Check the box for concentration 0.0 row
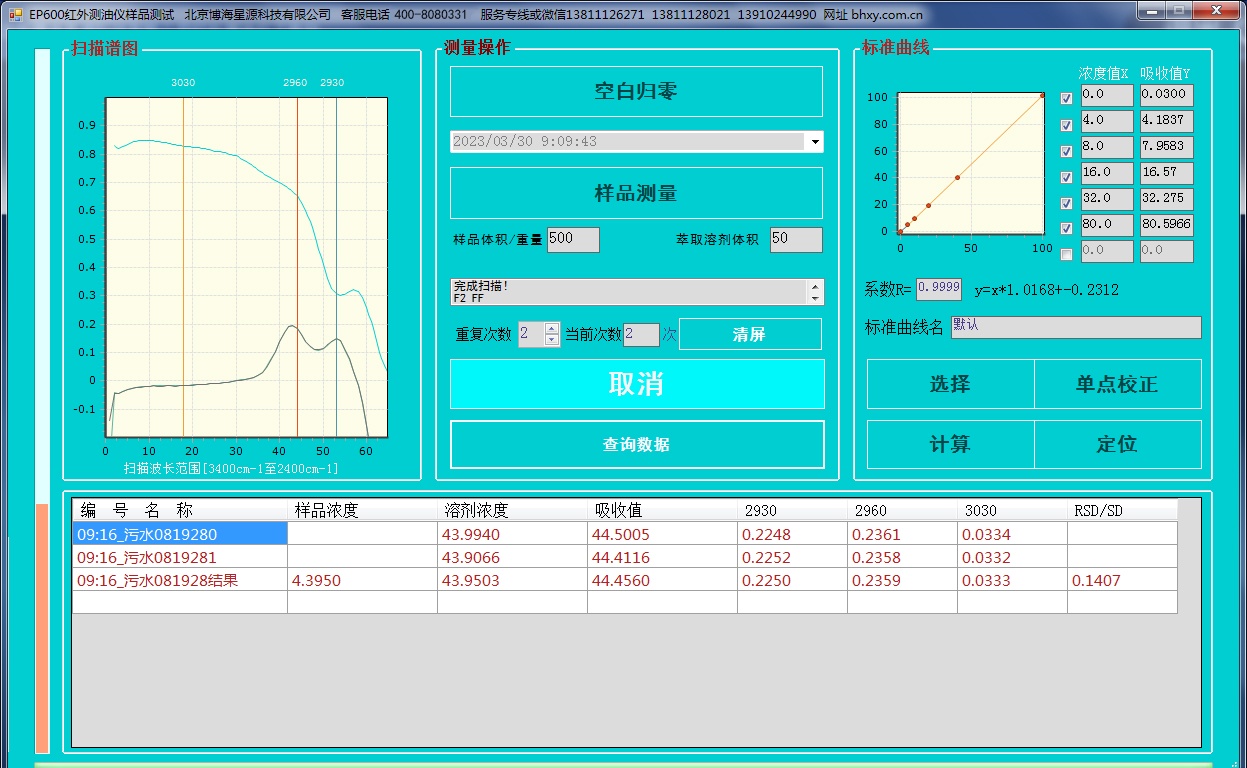 (x=1066, y=98)
